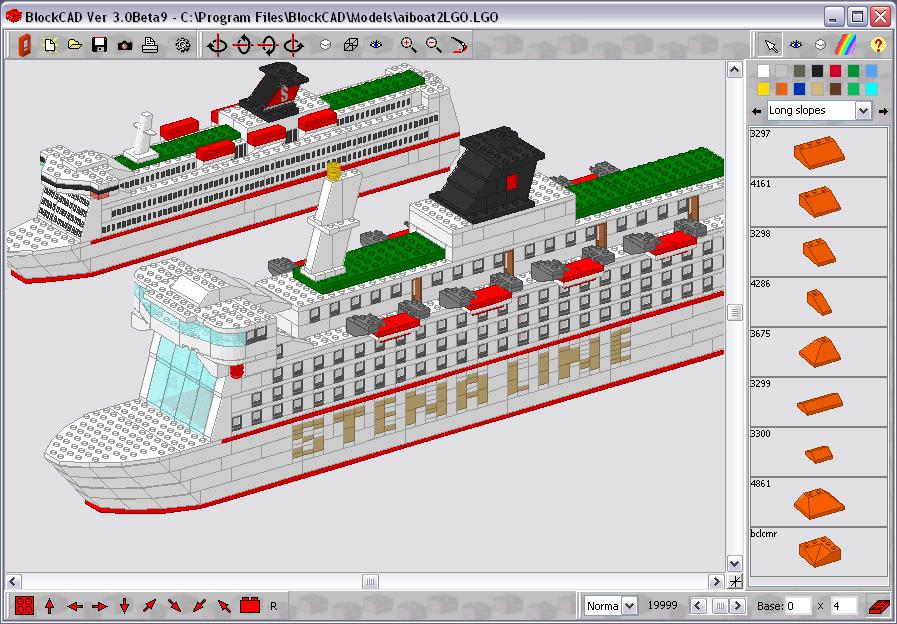Pick the tan color swatch
This screenshot has height=624, width=897.
coord(817,89)
